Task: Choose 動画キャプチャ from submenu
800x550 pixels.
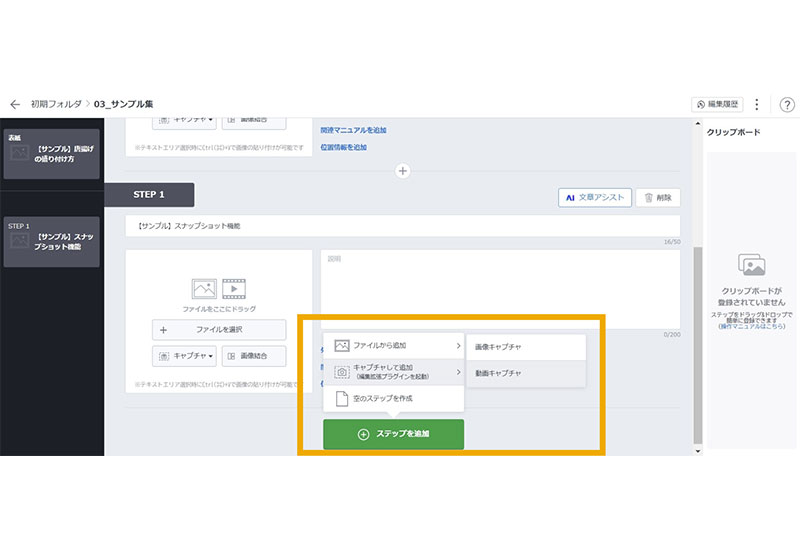Action: (526, 373)
